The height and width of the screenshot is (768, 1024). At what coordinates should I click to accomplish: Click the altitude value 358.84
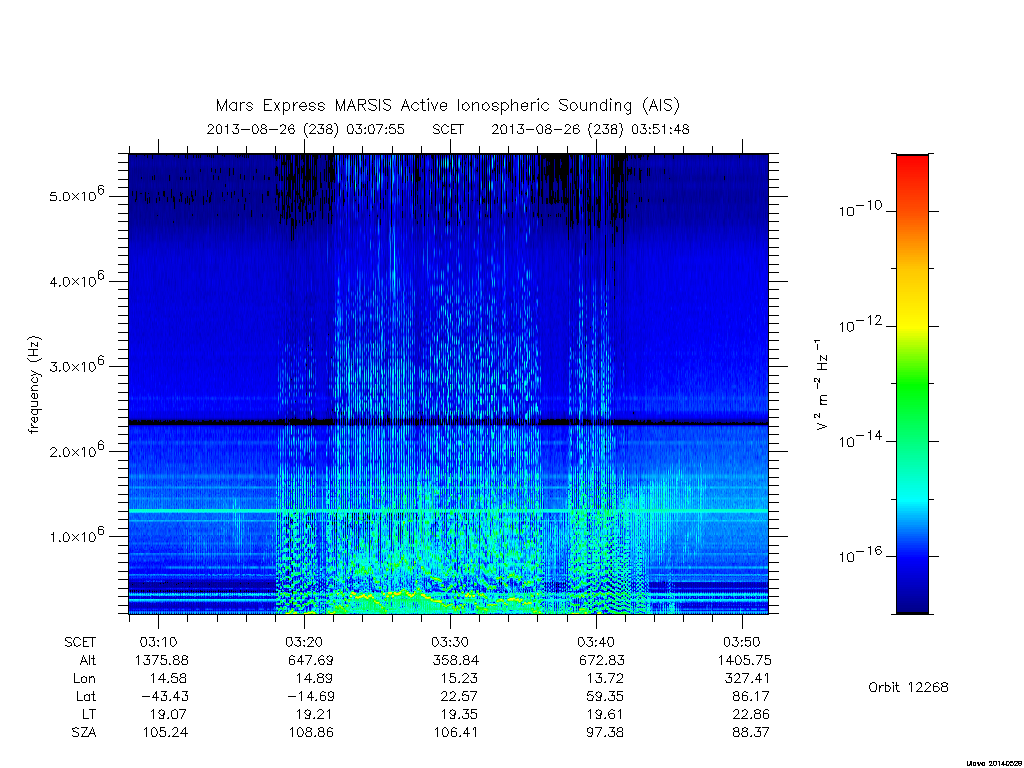coord(455,660)
